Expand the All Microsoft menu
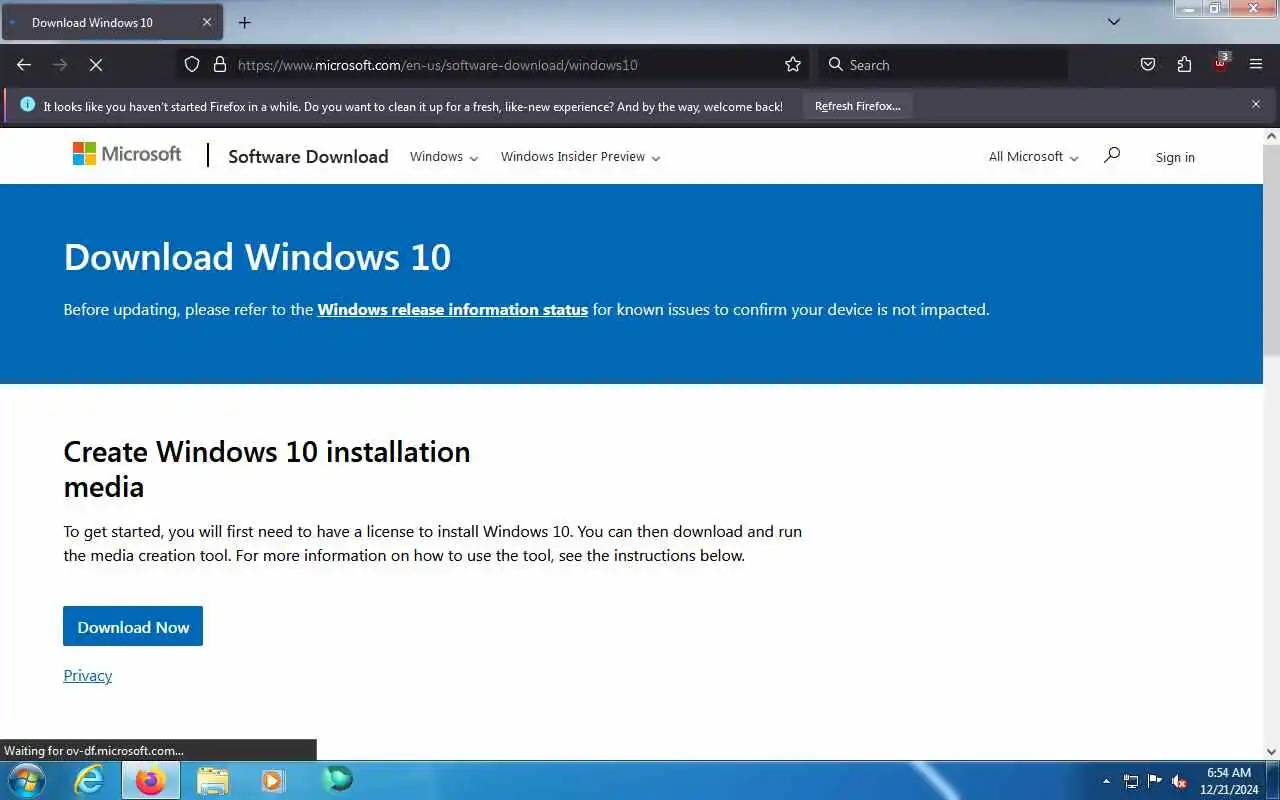Viewport: 1280px width, 800px height. point(1033,157)
